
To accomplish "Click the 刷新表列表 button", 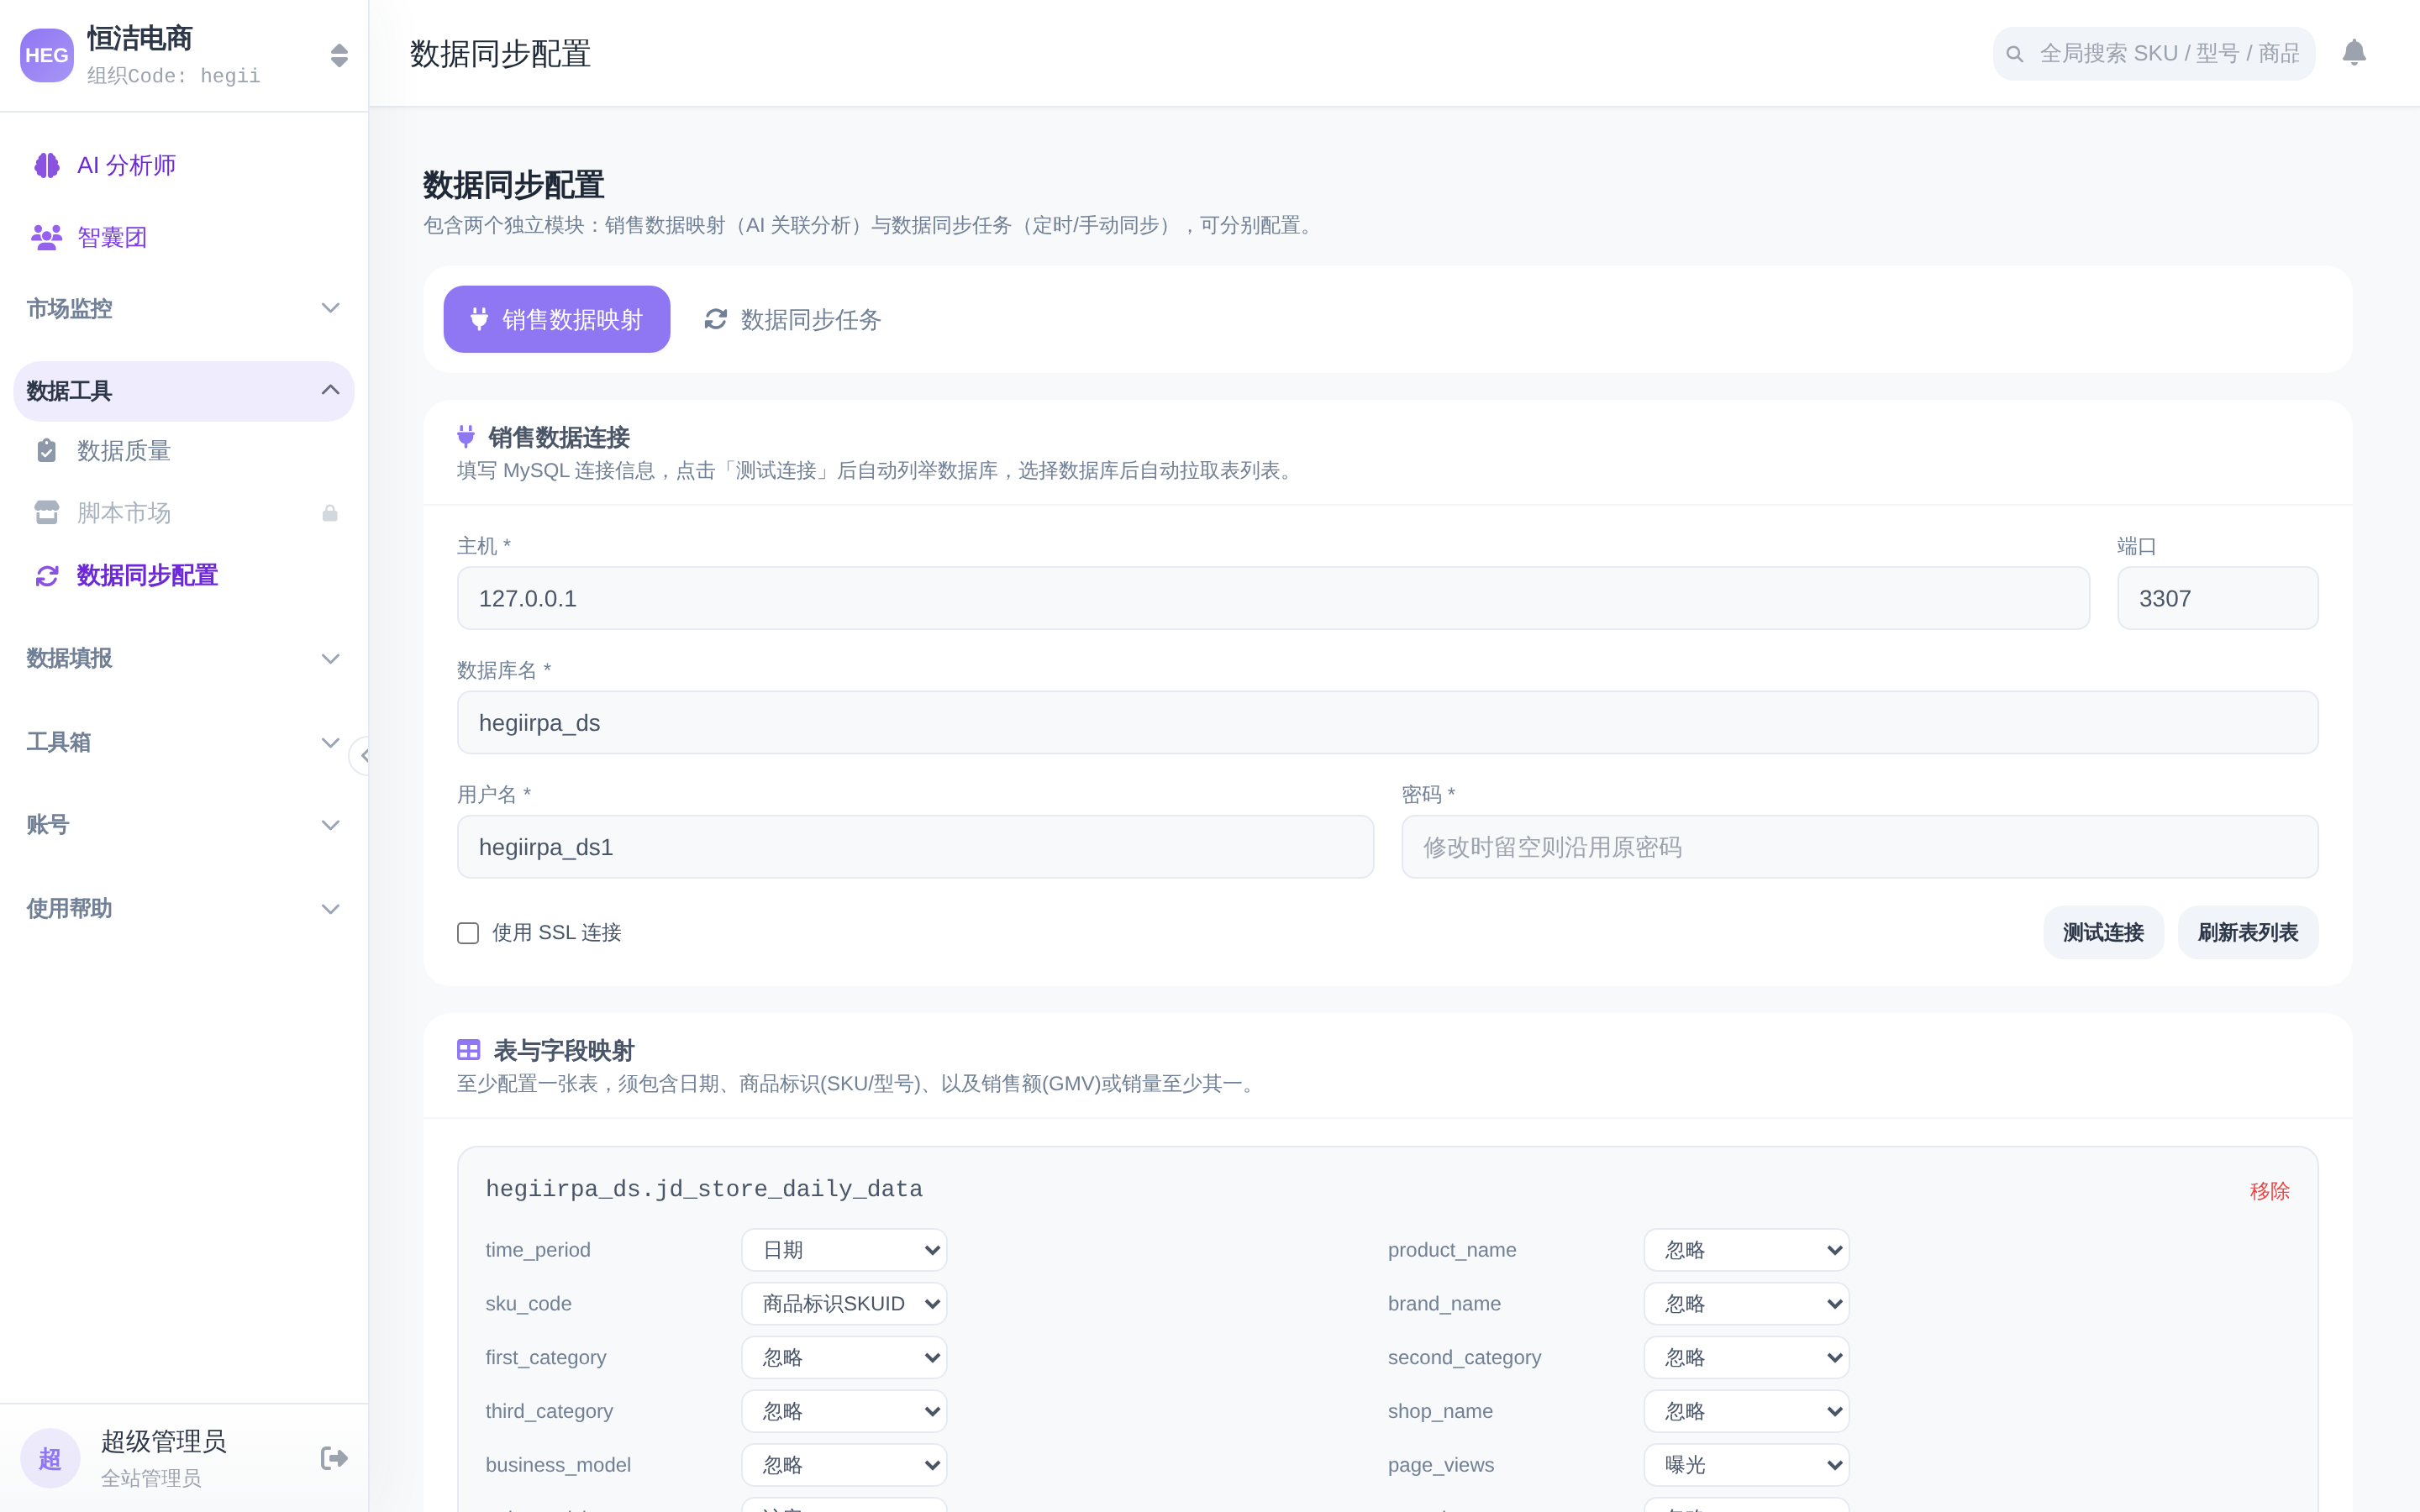I will [x=2248, y=933].
